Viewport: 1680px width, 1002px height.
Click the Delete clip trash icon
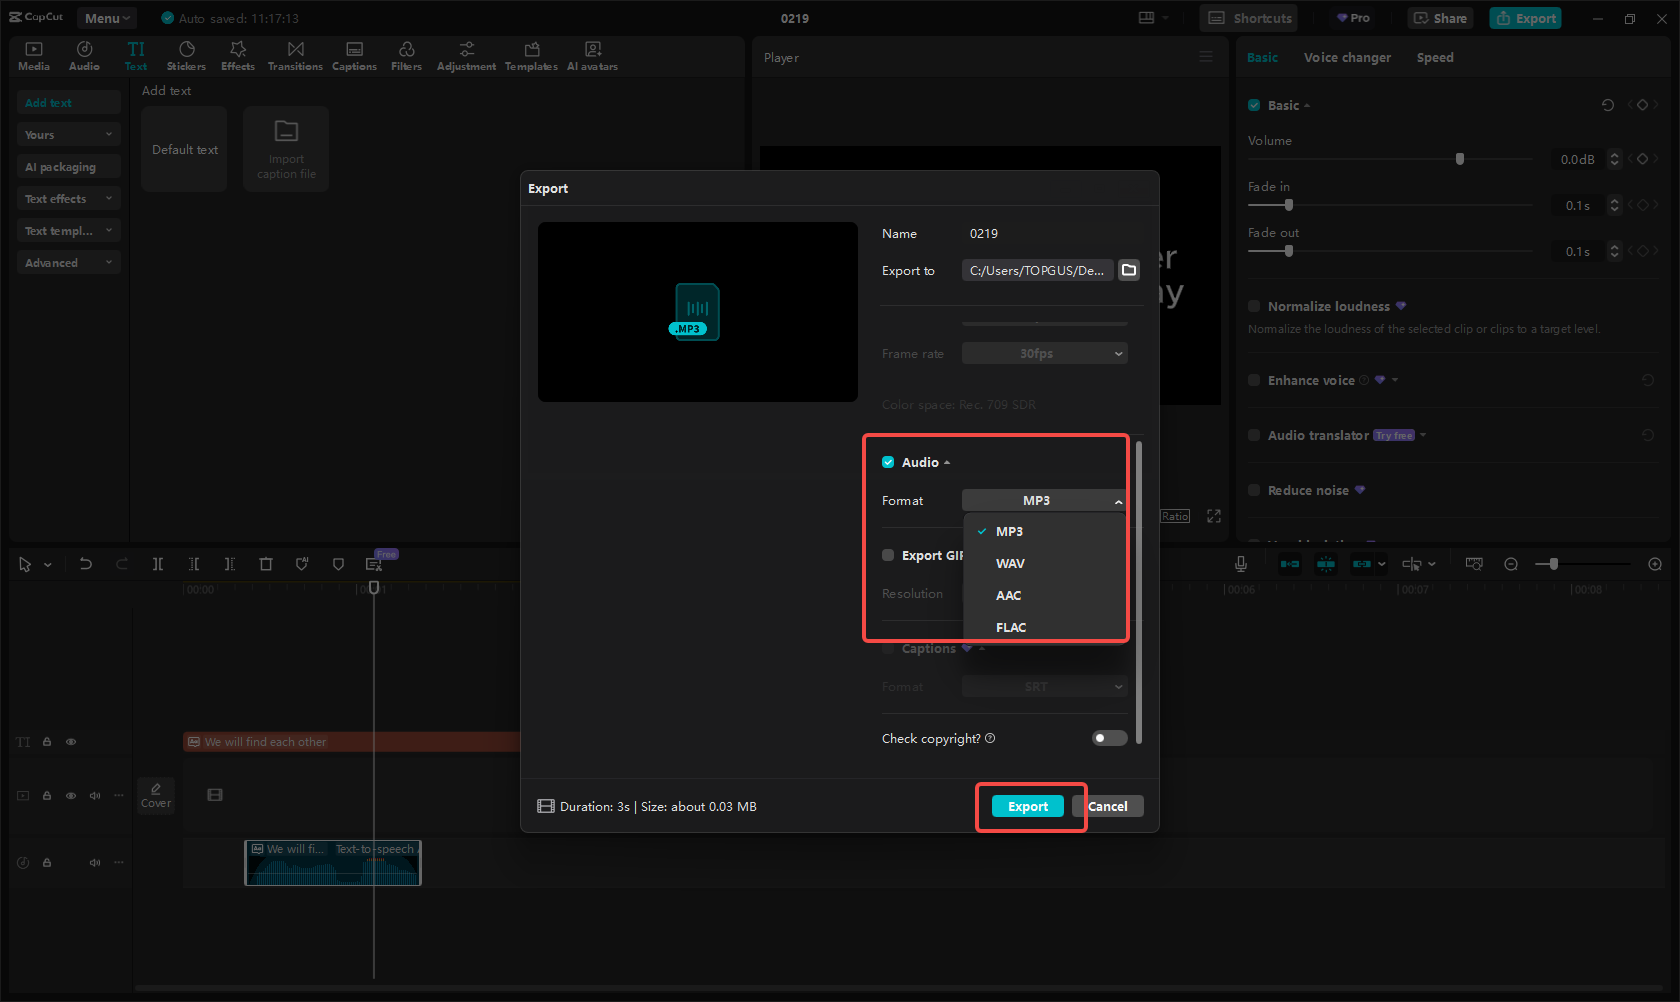[x=266, y=564]
